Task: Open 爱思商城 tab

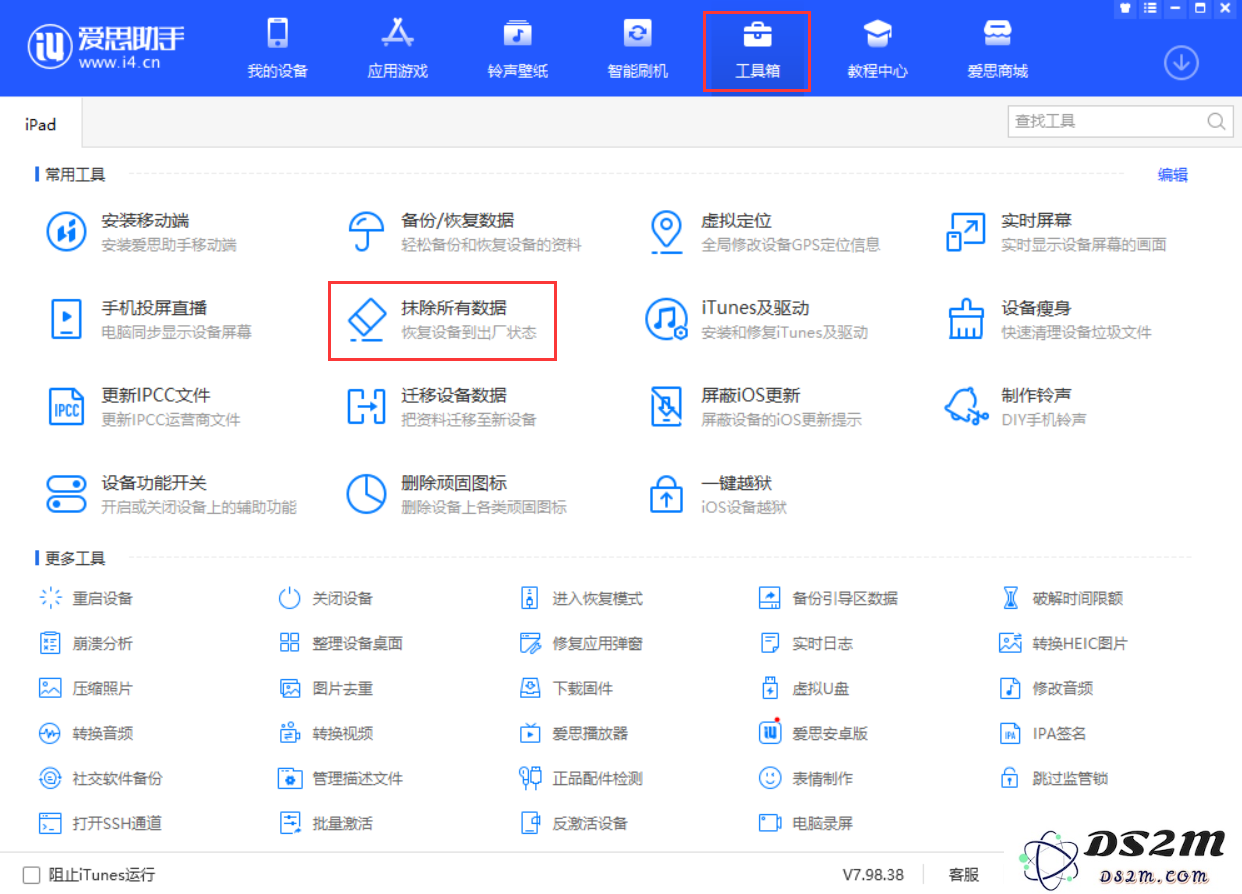Action: point(997,48)
